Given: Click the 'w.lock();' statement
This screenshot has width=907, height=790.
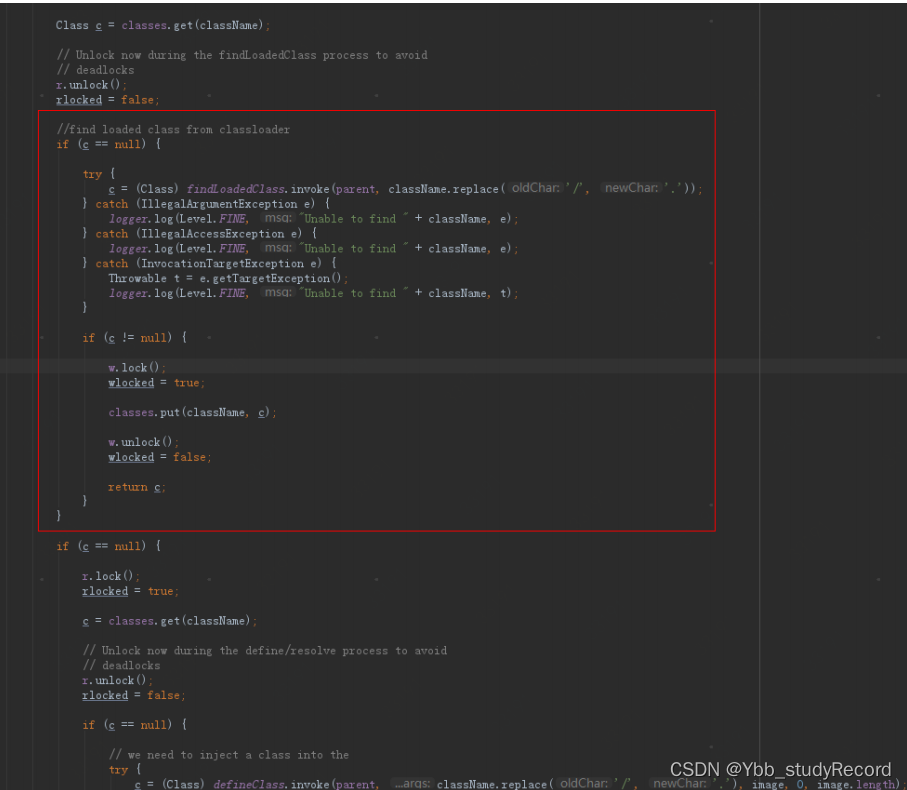Looking at the screenshot, I should click(137, 368).
